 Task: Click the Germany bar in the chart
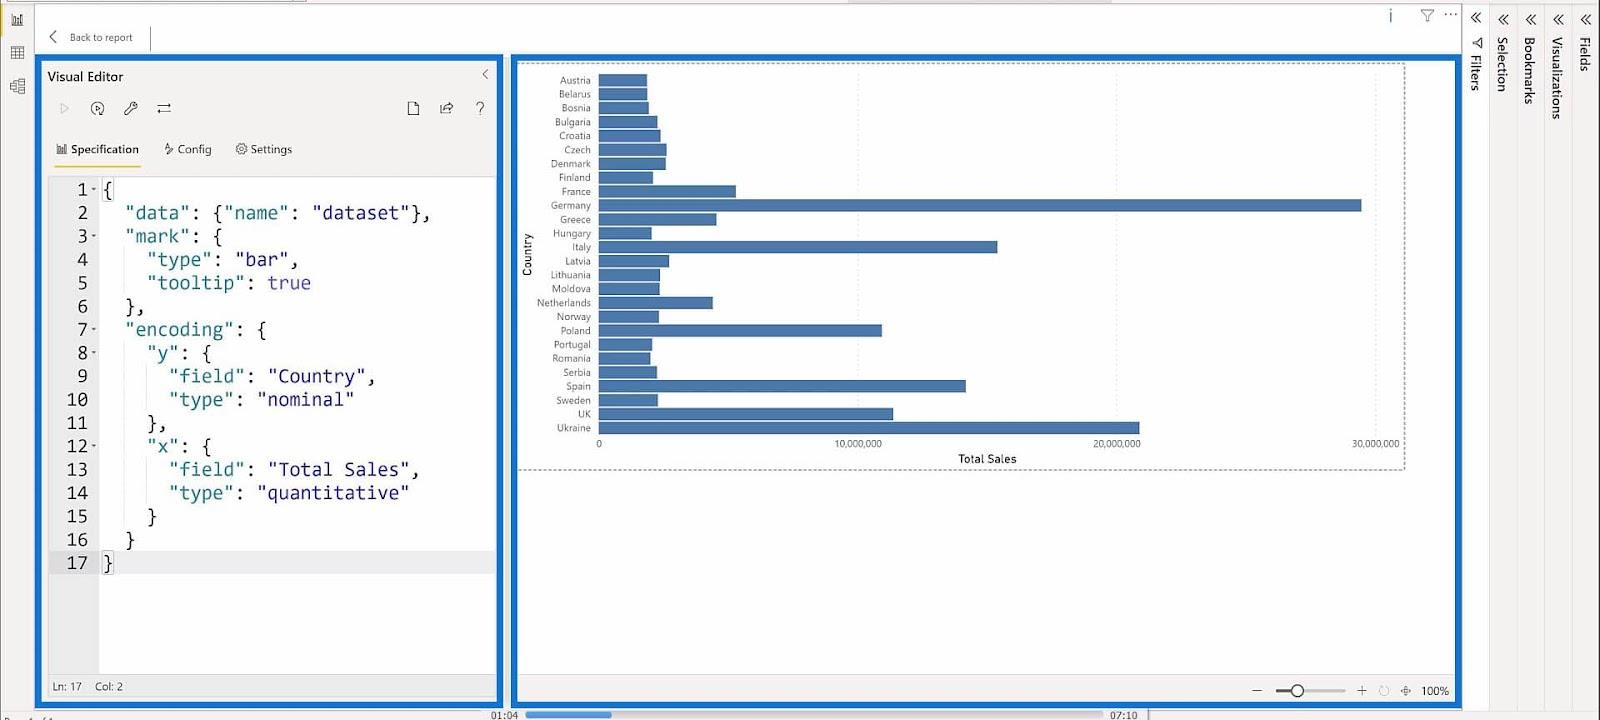pos(980,205)
